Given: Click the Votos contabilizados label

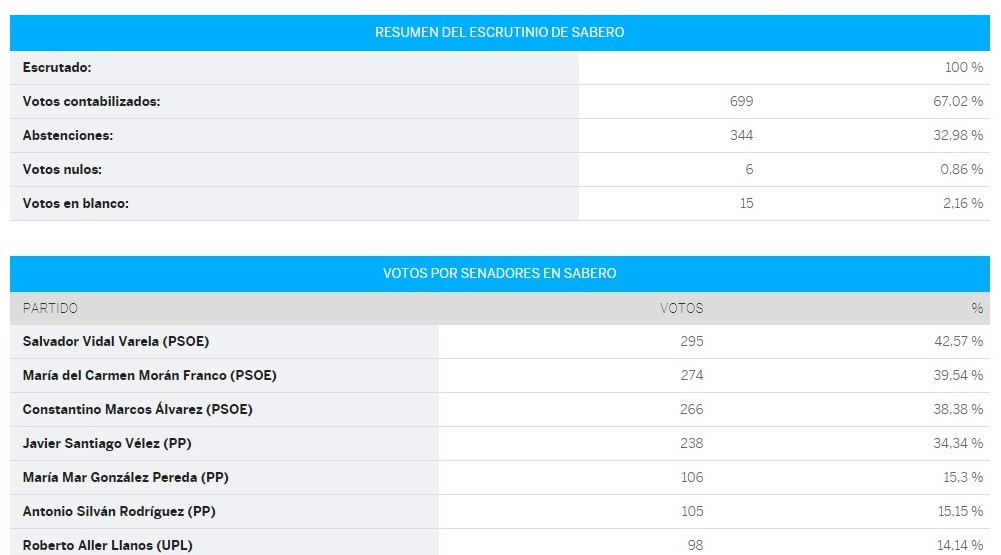Looking at the screenshot, I should coord(91,101).
